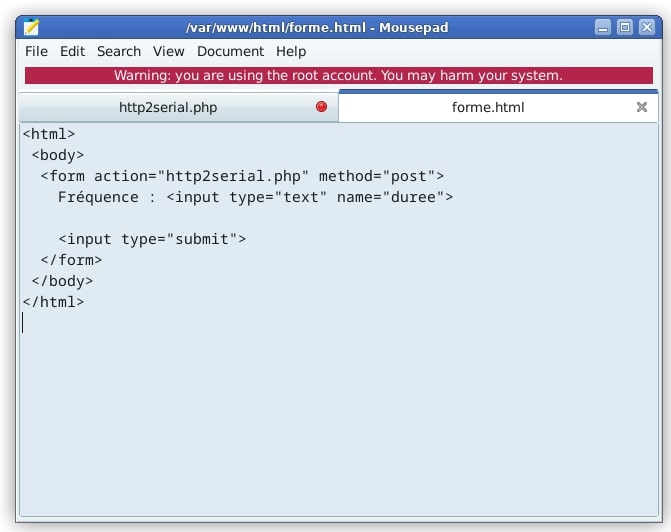The width and height of the screenshot is (671, 532).
Task: Open the Help menu
Action: coord(291,51)
